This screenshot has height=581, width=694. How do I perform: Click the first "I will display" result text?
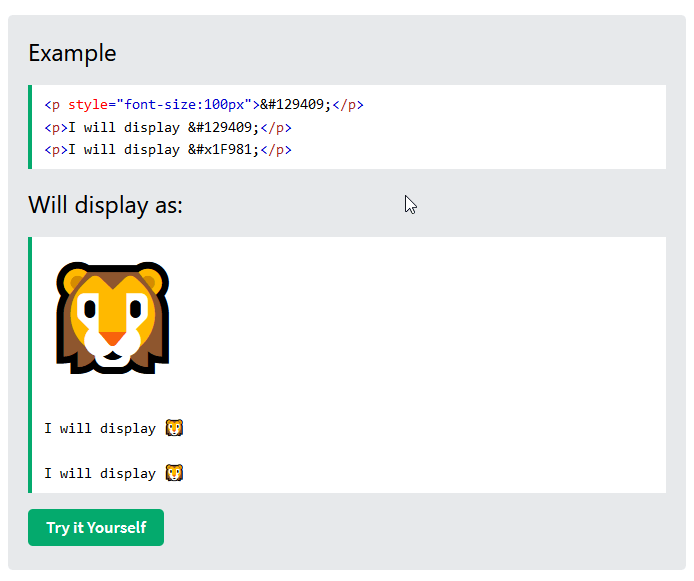(99, 428)
